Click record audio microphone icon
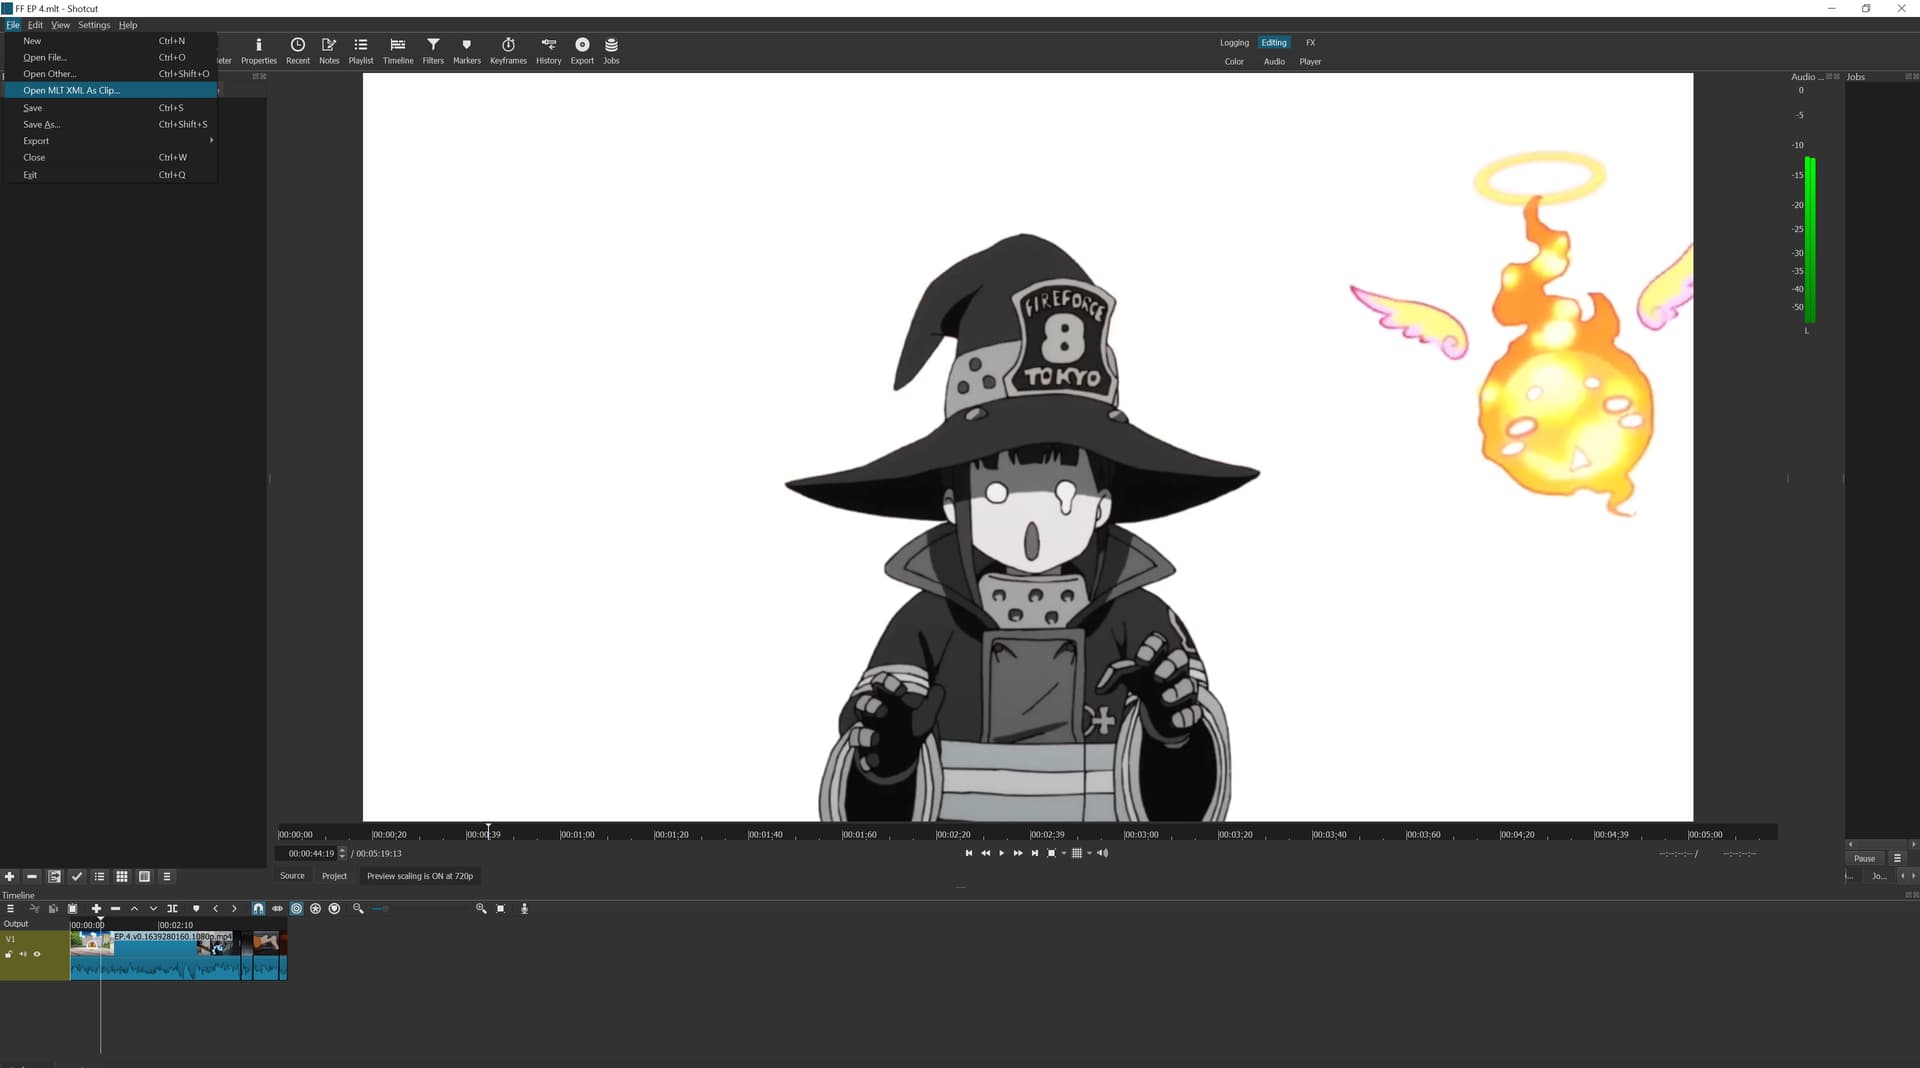The image size is (1920, 1068). click(524, 909)
